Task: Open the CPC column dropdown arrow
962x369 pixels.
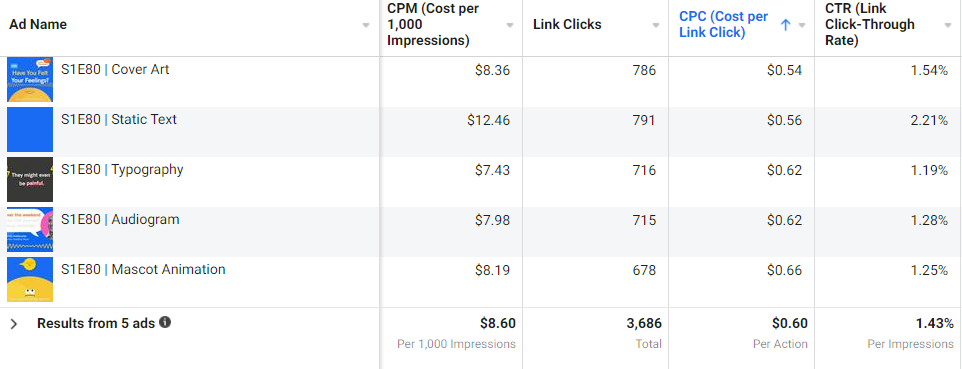Action: click(x=802, y=26)
